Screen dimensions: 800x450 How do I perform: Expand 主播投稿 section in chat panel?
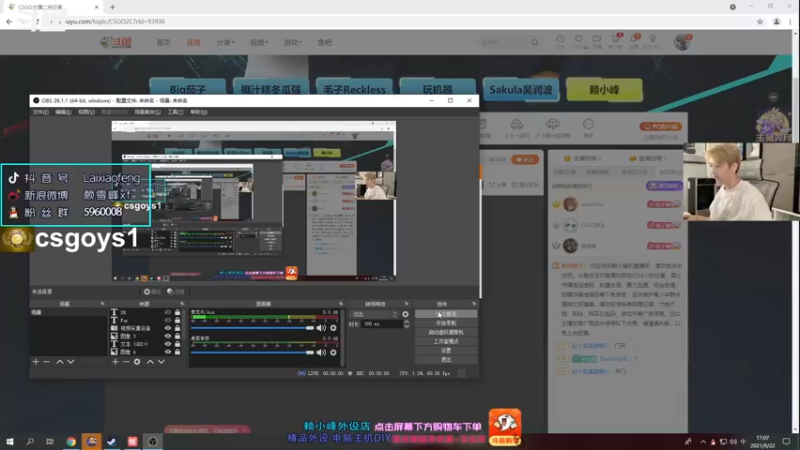click(x=583, y=158)
